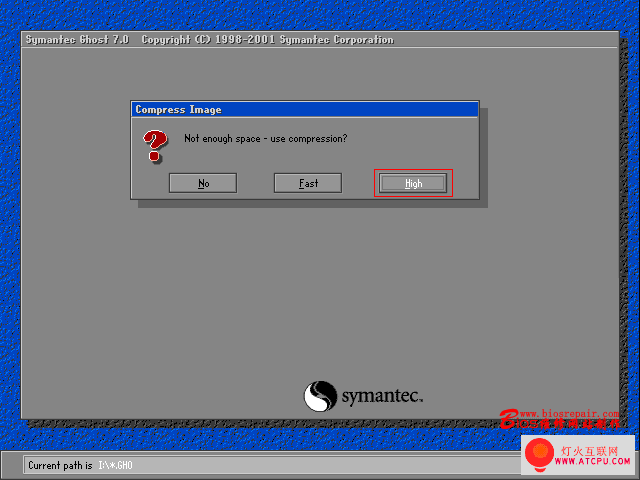This screenshot has width=640, height=480.
Task: Pick High compression button
Action: click(413, 183)
